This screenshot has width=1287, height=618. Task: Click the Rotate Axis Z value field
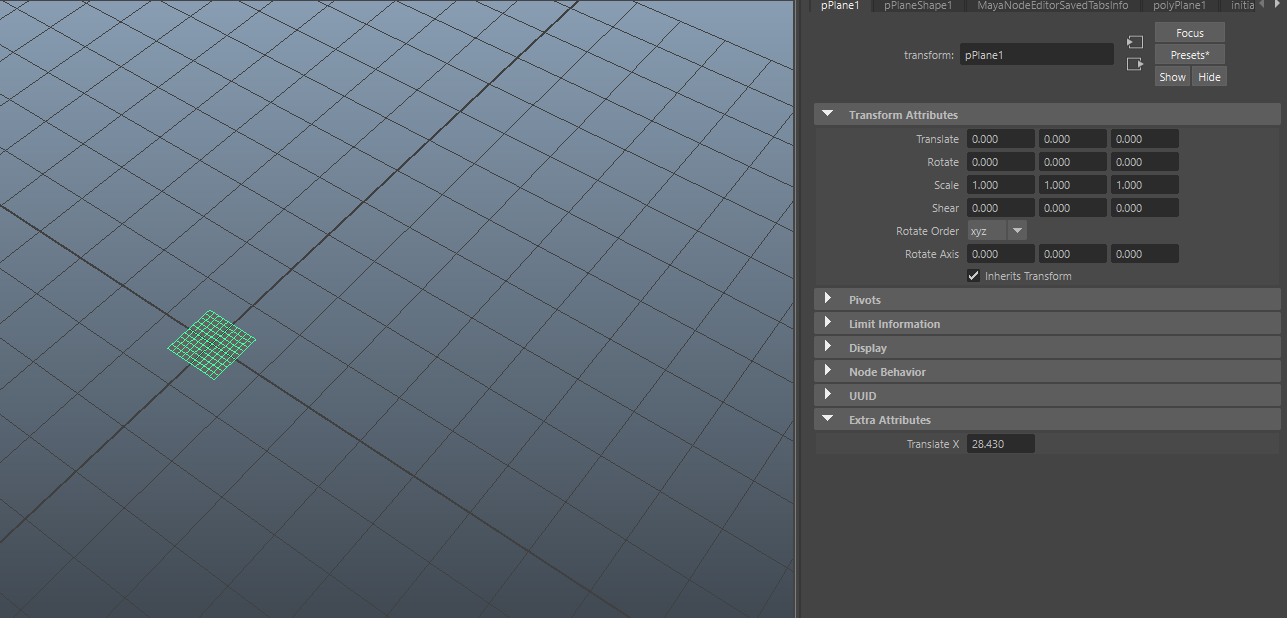tap(1145, 254)
